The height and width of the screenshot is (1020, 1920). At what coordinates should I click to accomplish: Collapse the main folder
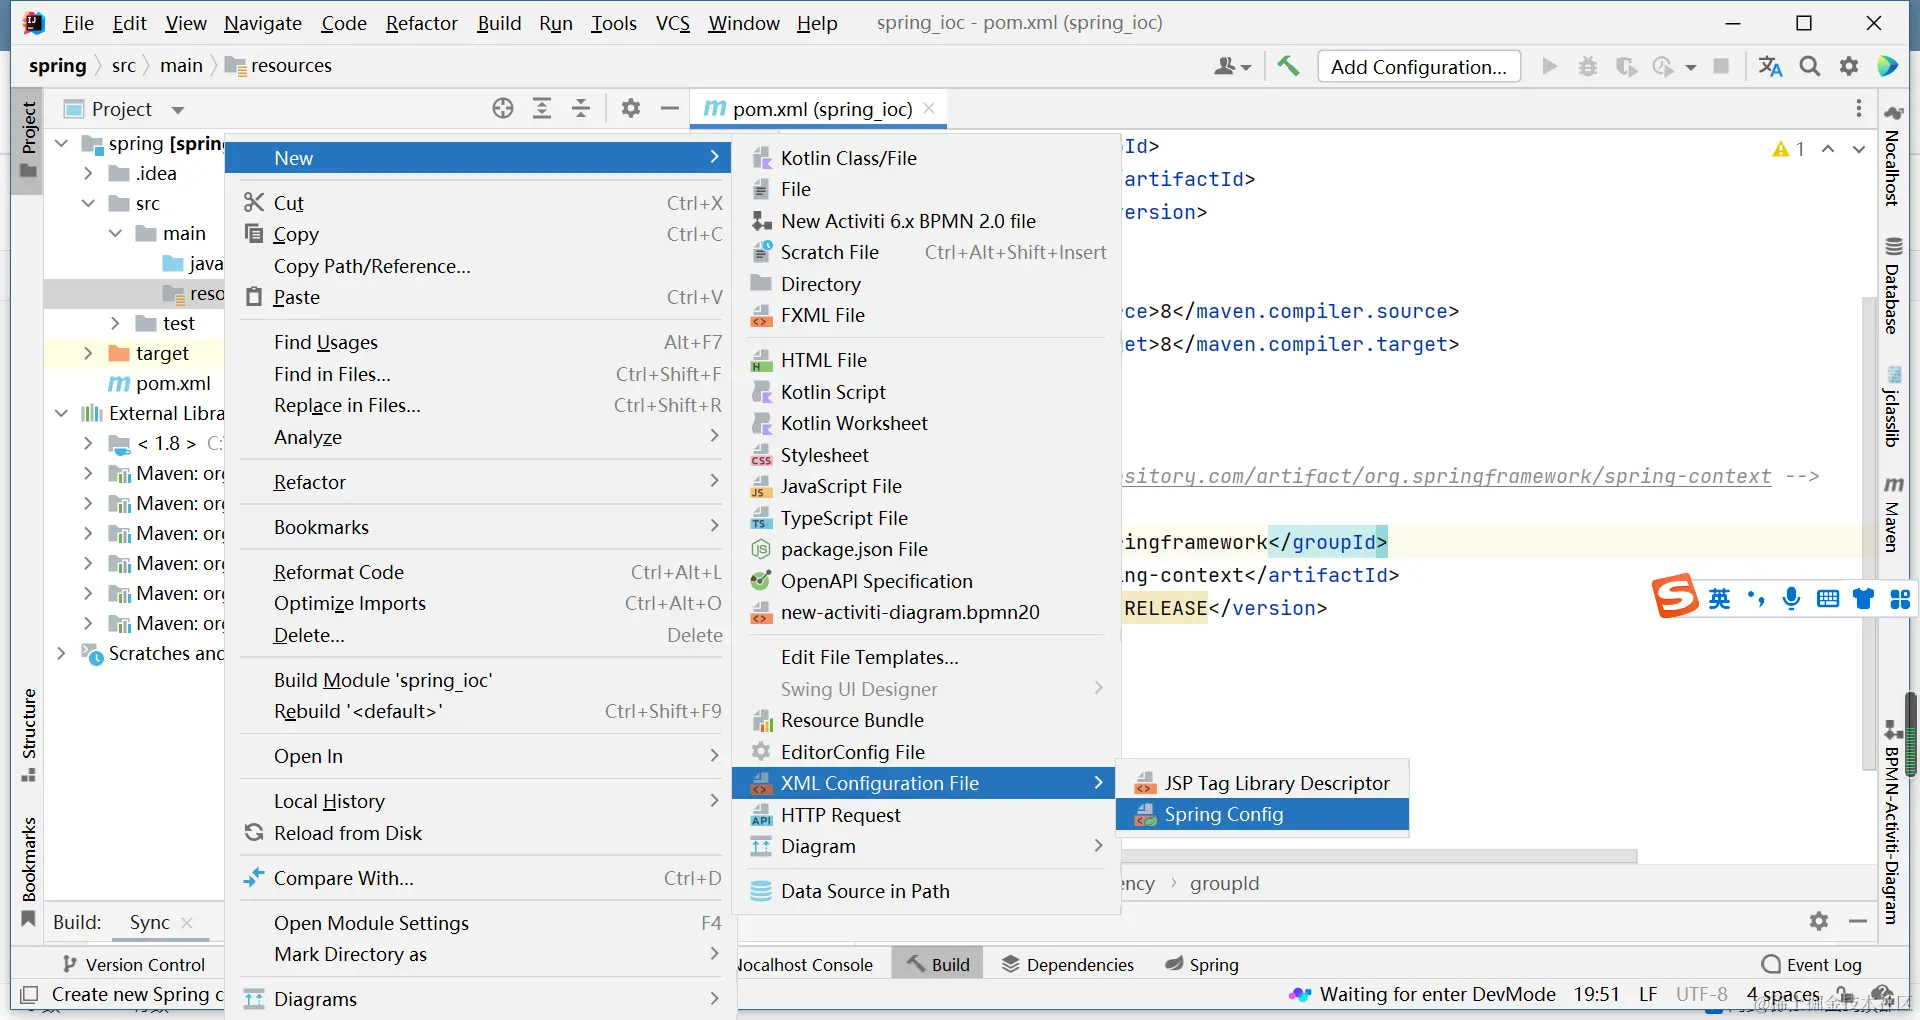pos(115,233)
